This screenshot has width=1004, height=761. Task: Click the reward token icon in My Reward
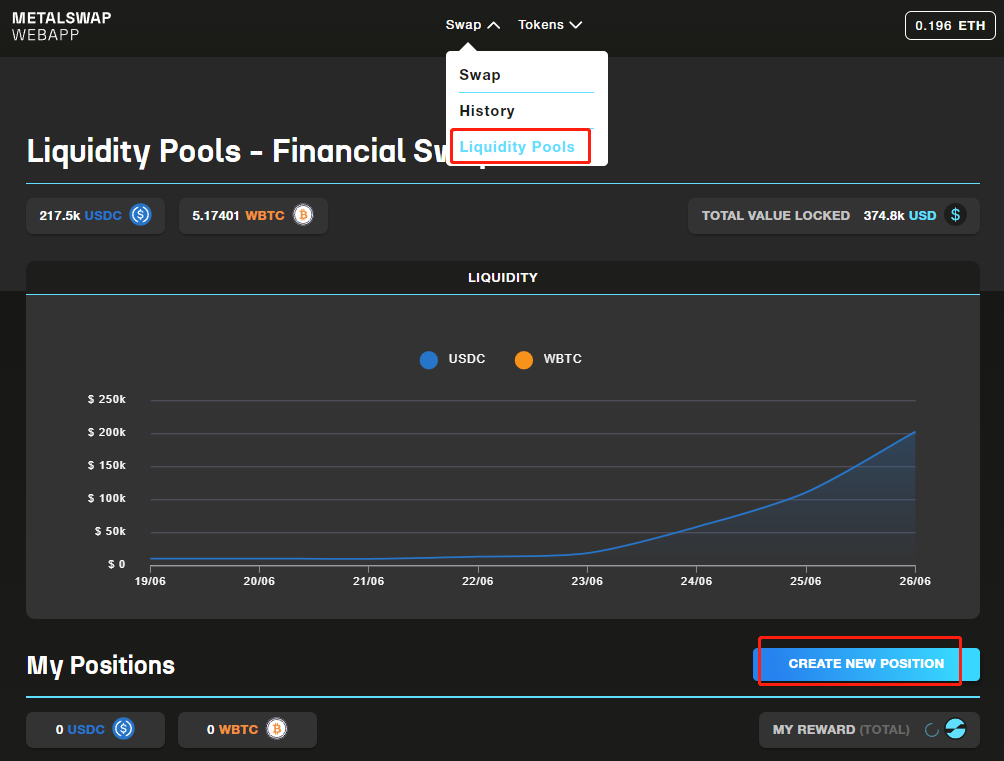(x=956, y=729)
